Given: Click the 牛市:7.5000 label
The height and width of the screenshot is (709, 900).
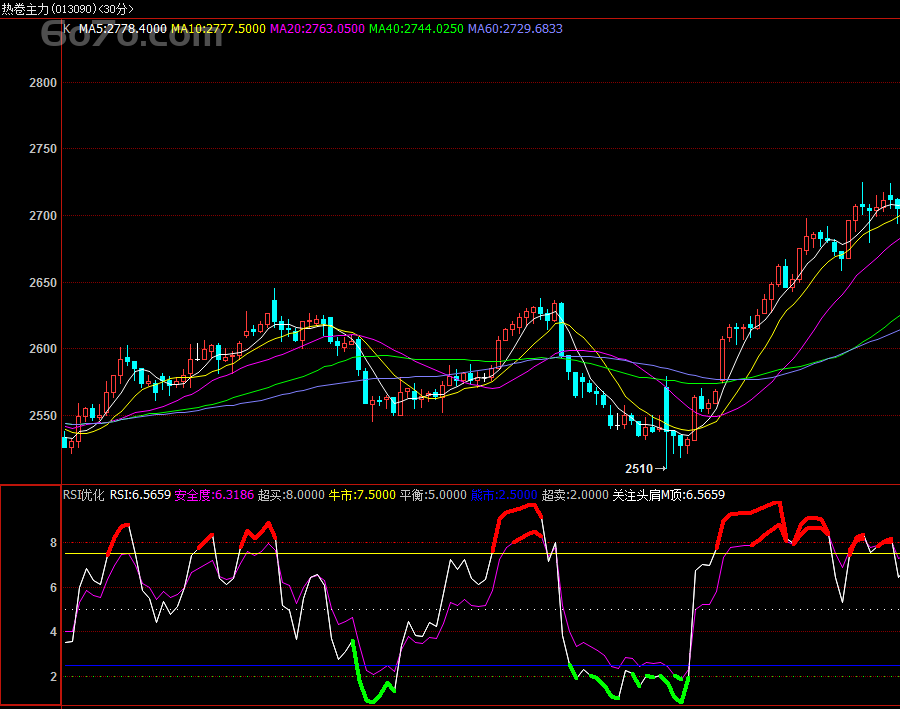Looking at the screenshot, I should (362, 495).
